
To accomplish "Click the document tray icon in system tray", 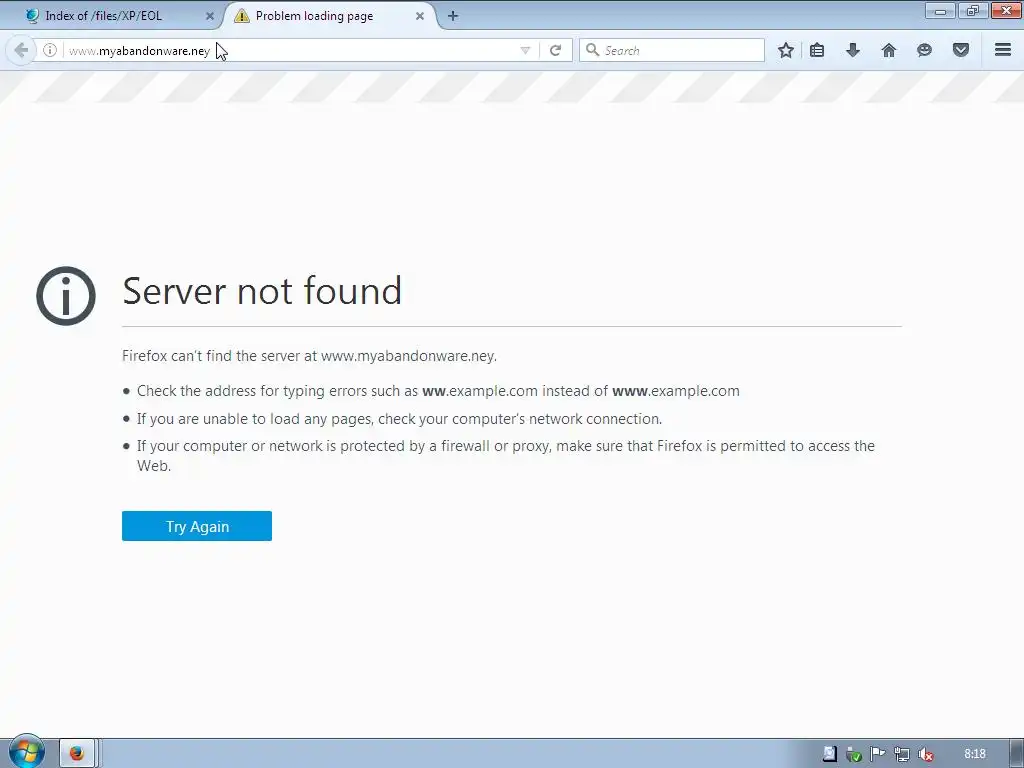I will click(829, 754).
